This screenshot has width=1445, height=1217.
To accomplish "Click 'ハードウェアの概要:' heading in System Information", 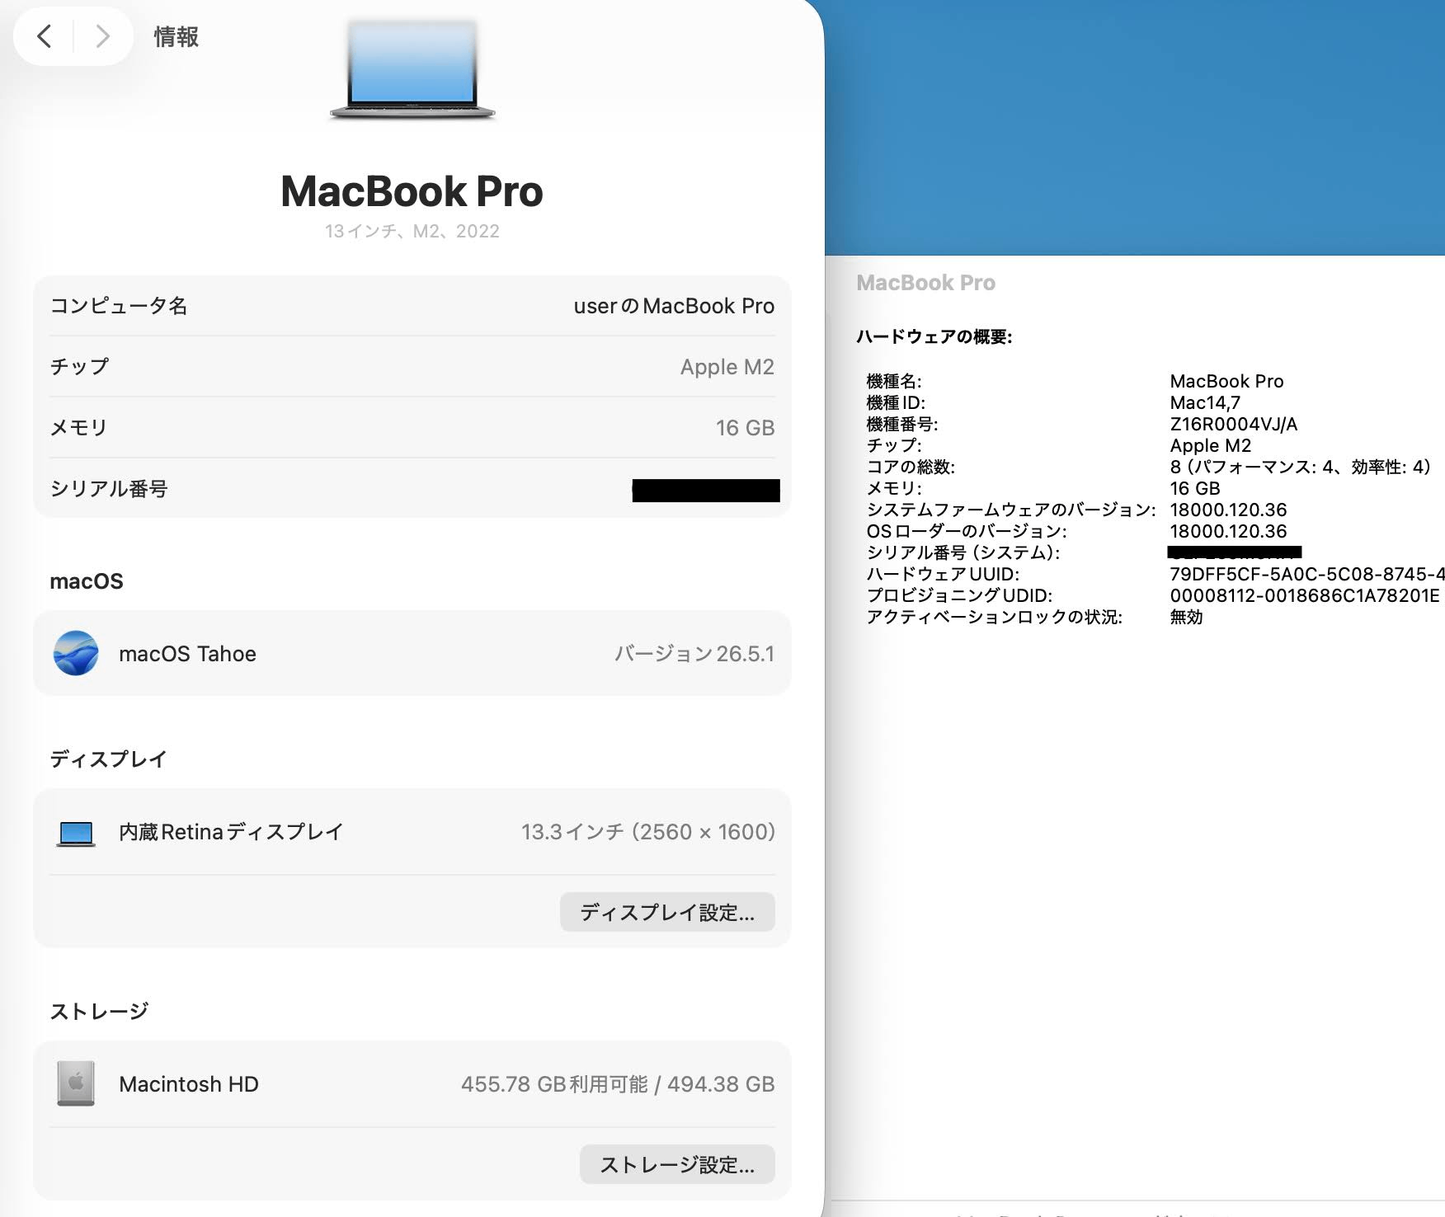I will click(x=934, y=337).
